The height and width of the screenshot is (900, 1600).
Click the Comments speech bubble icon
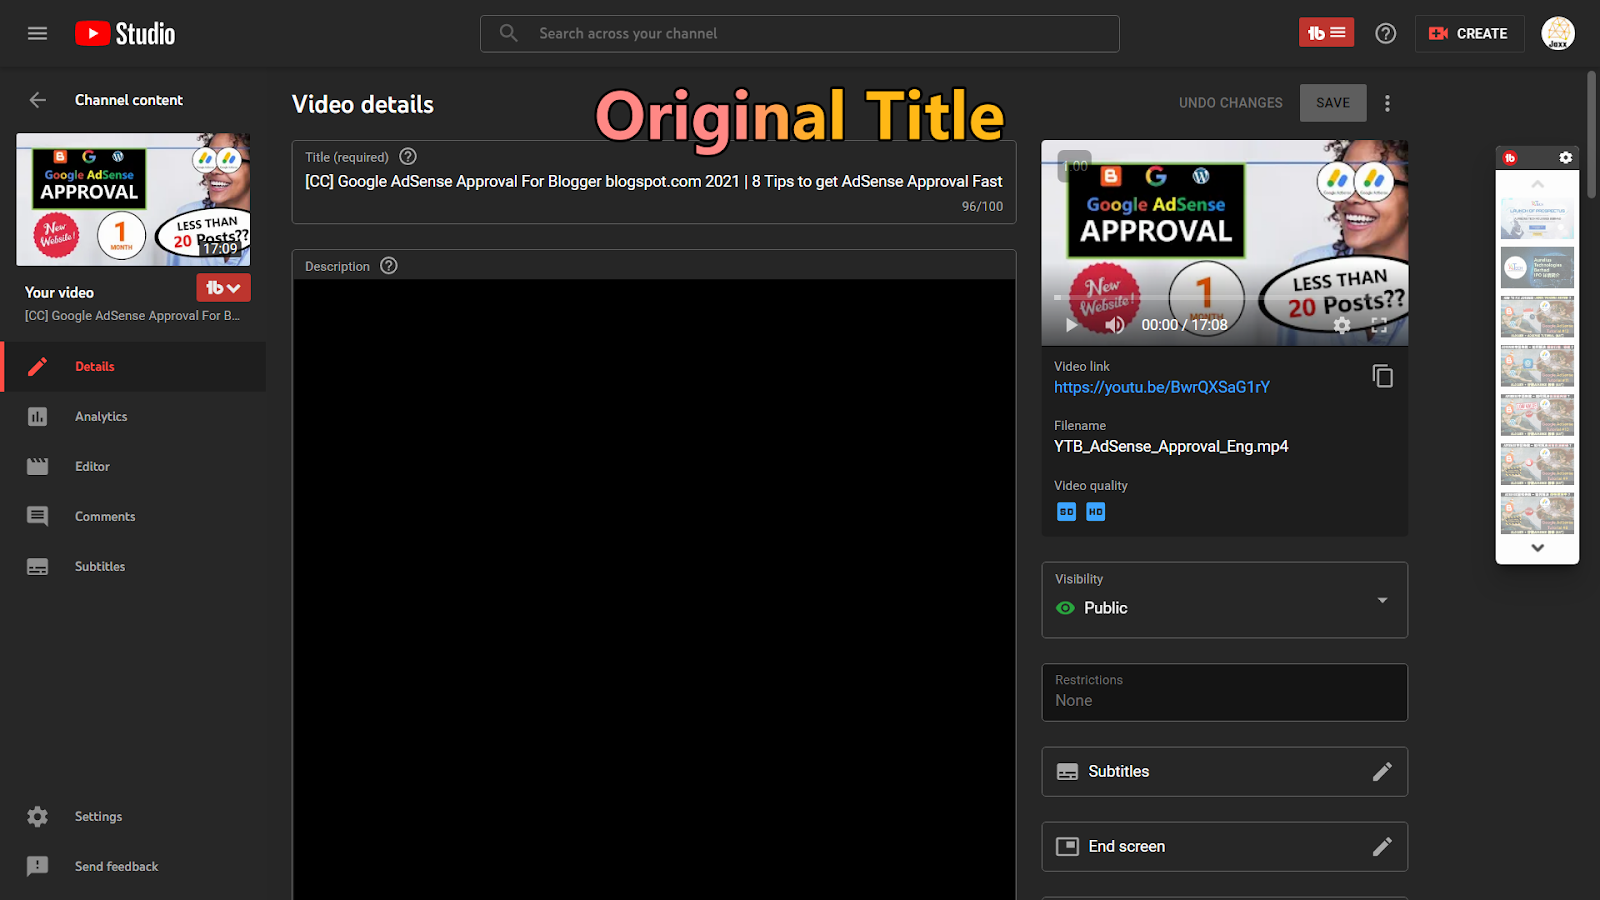[37, 517]
